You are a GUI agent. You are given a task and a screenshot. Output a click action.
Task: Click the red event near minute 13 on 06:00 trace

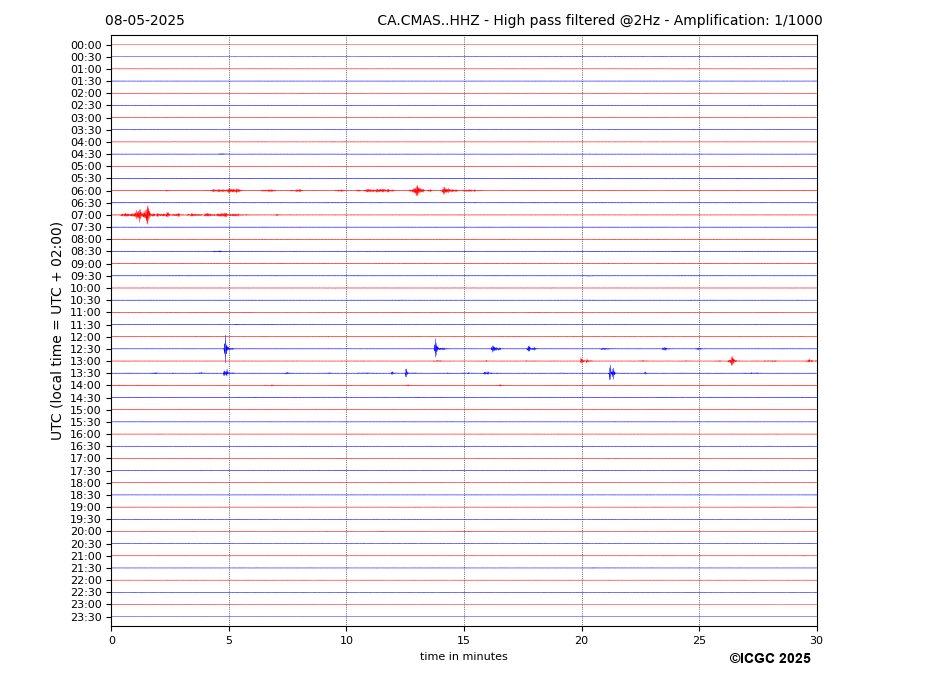pyautogui.click(x=417, y=190)
